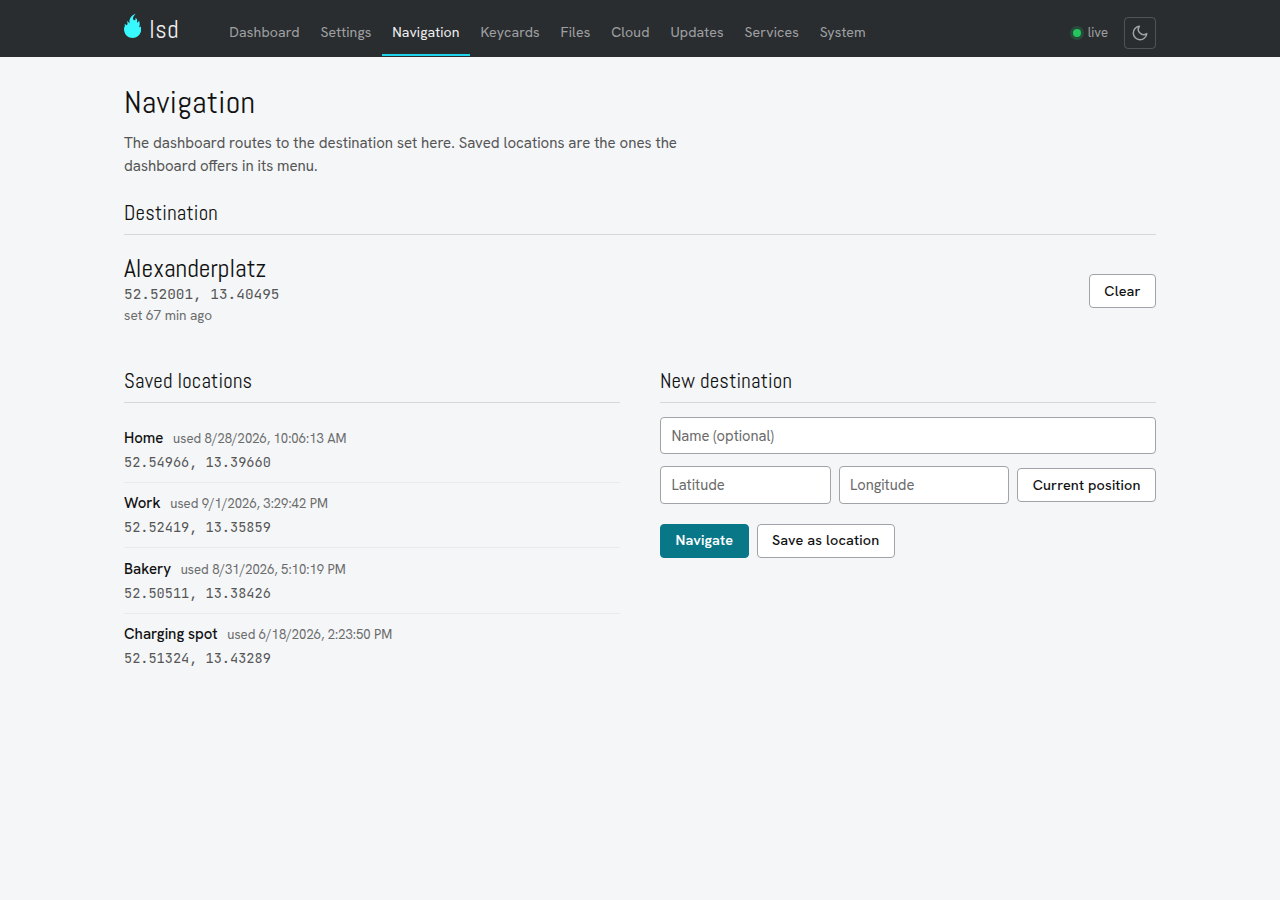Select the Navigation tab
Screen dimensions: 1280x900
pyautogui.click(x=426, y=32)
